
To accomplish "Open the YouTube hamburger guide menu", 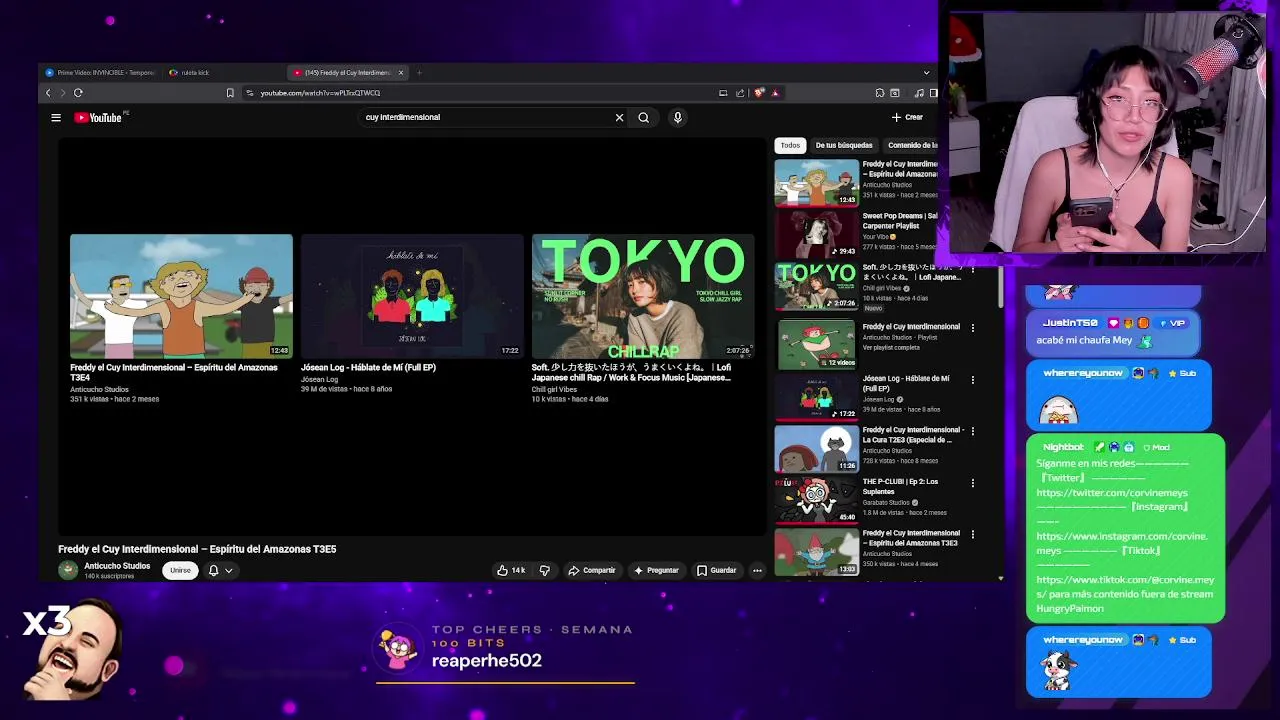I will click(x=56, y=117).
